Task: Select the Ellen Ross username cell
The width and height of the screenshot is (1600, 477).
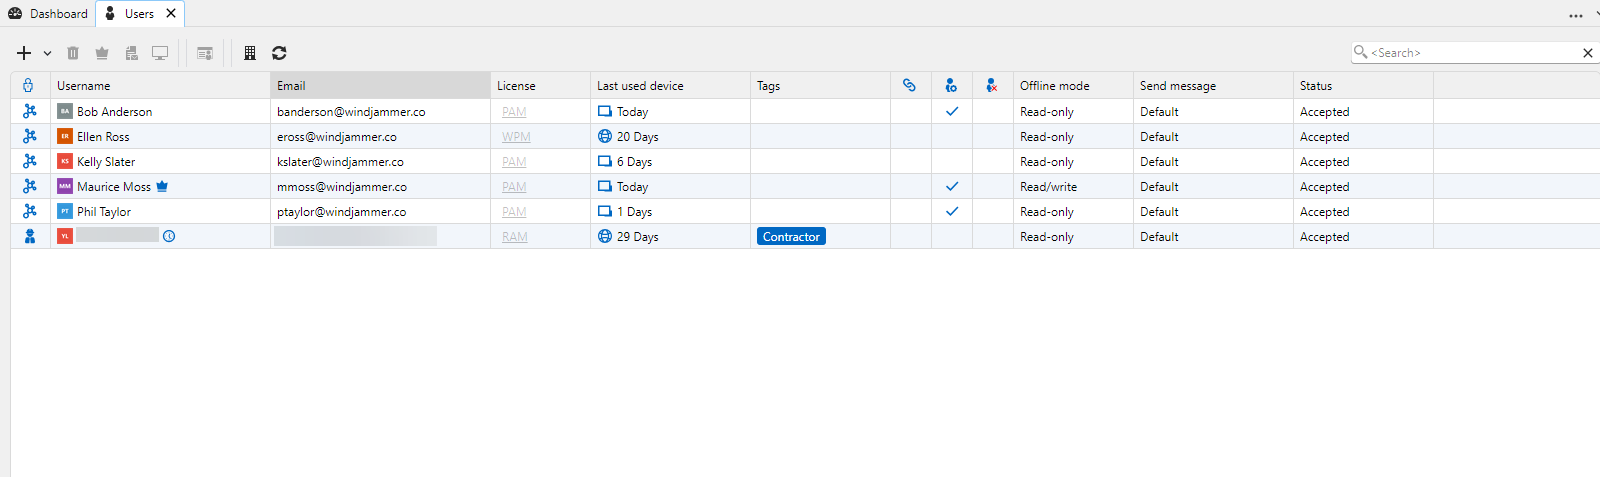Action: (160, 136)
